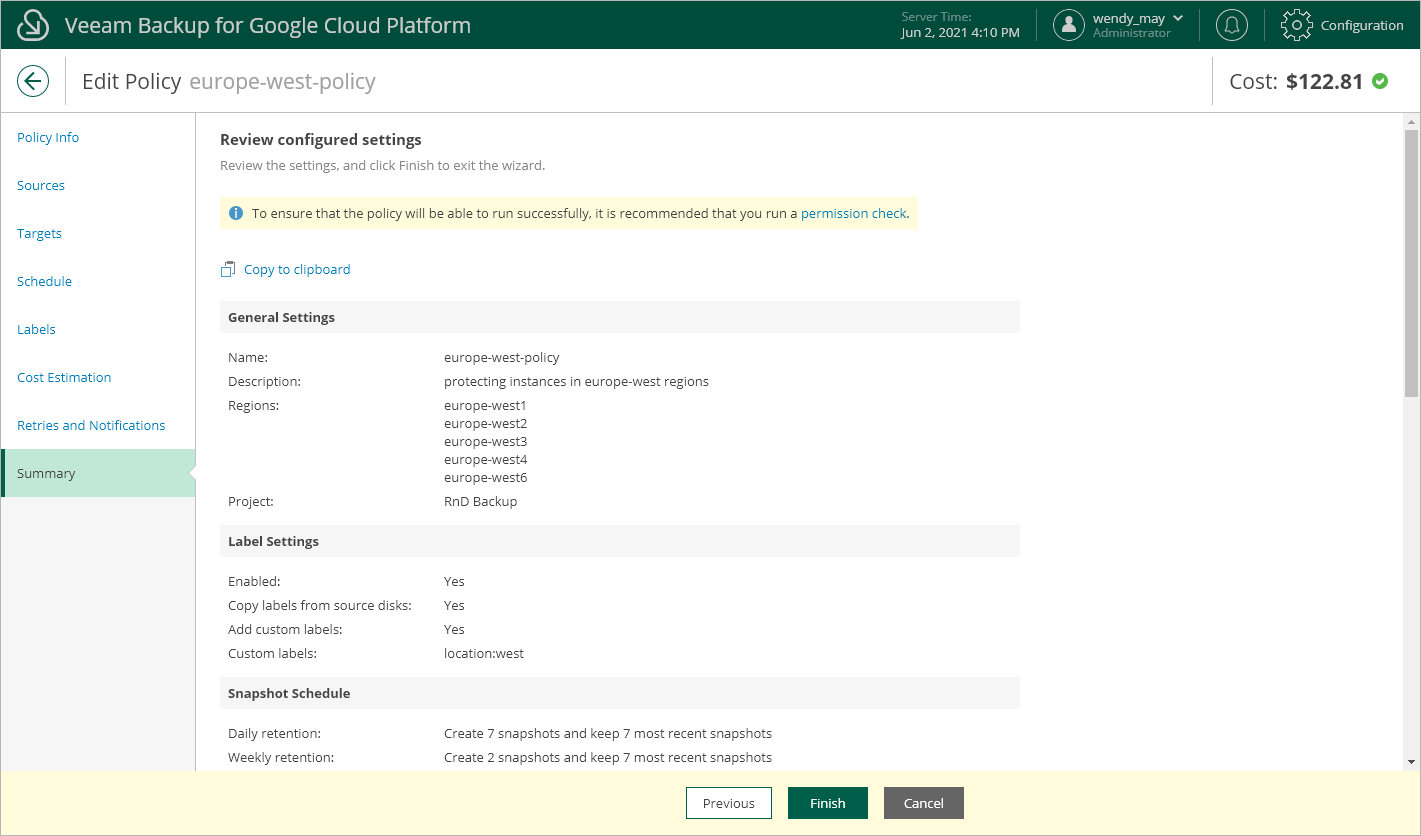Click the Edit Policy title
Viewport: 1421px width, 836px height.
point(131,81)
